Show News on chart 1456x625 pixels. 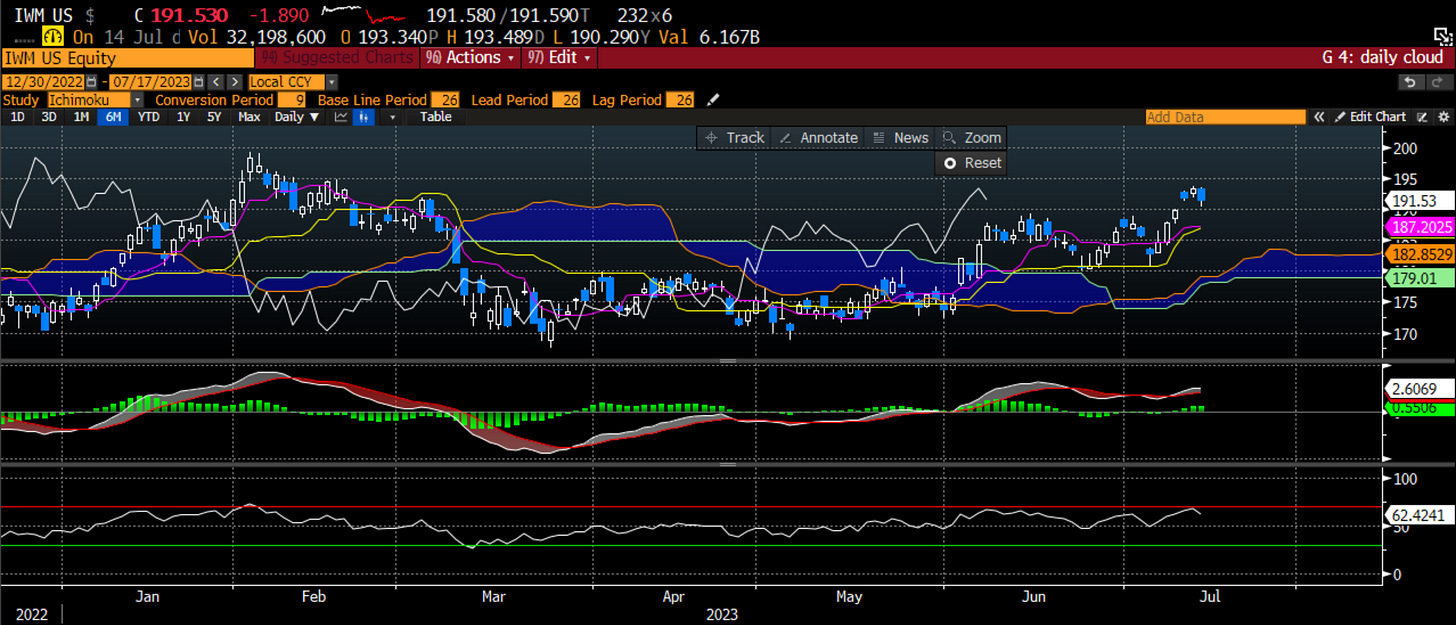[x=900, y=138]
